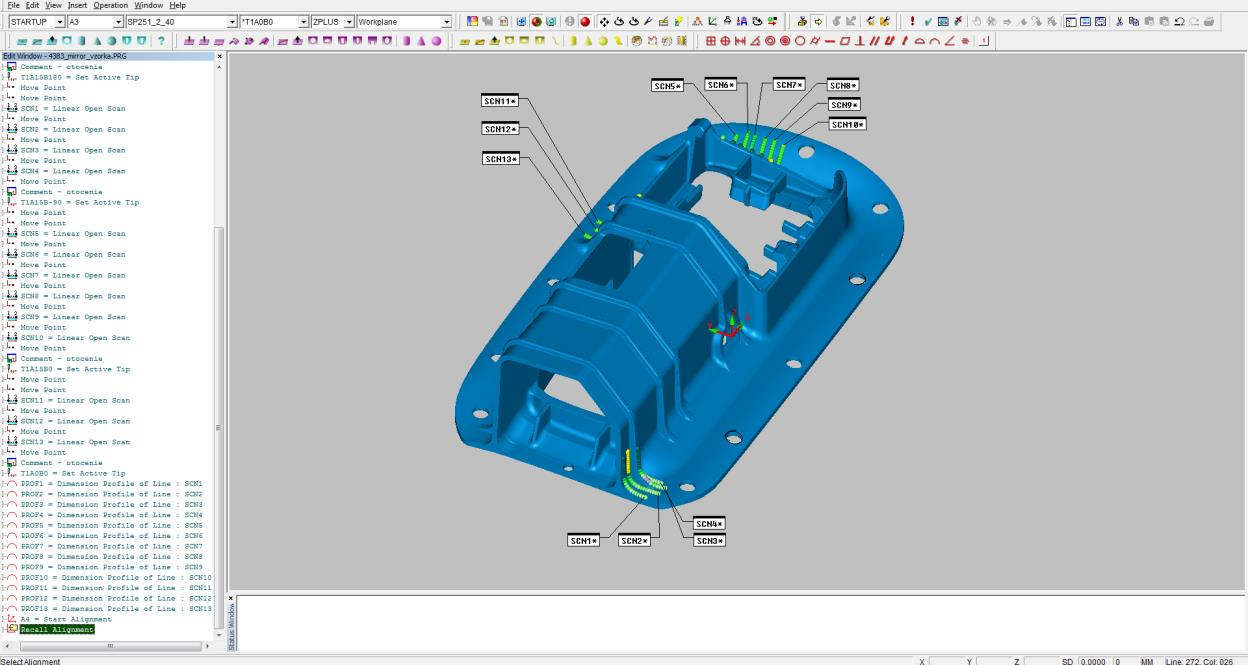
Task: Select the True Position dimension icon
Action: click(725, 41)
